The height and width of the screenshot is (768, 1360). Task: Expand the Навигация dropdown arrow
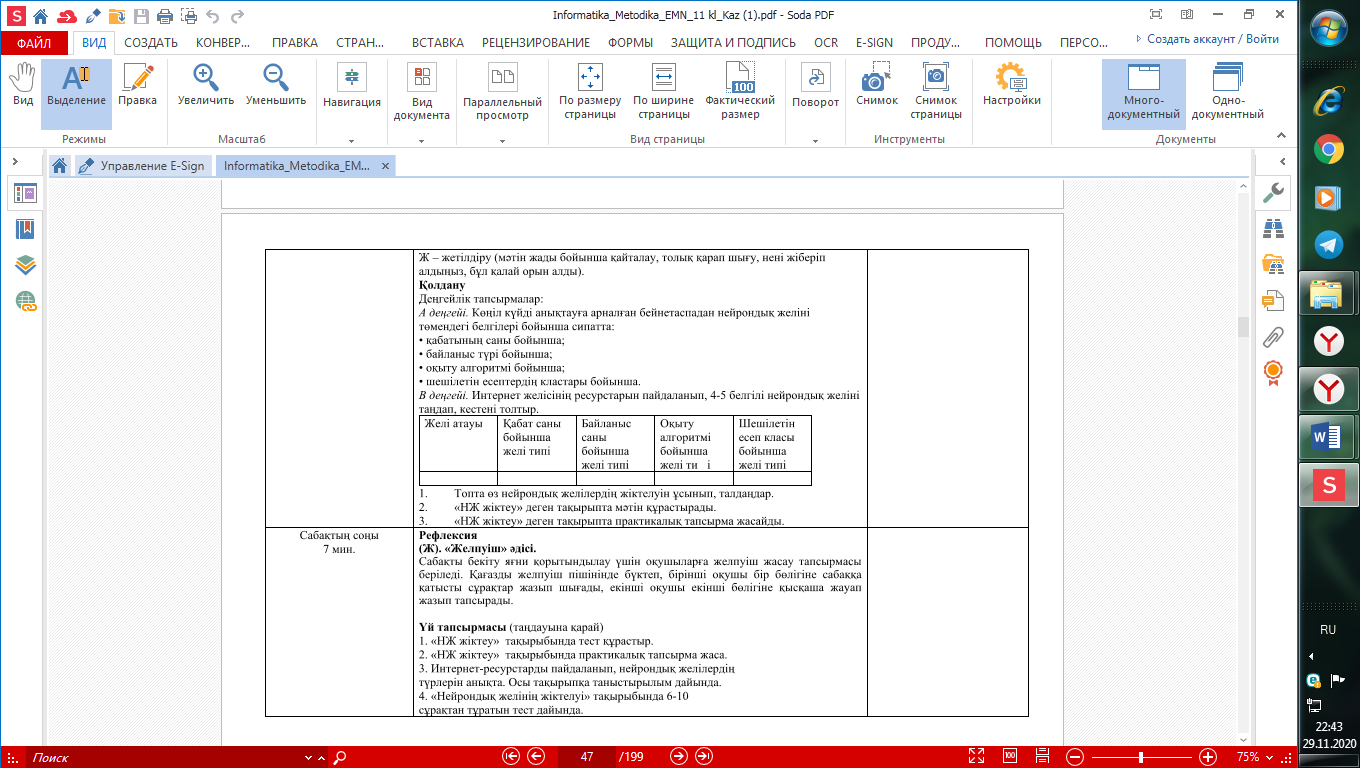pos(351,141)
